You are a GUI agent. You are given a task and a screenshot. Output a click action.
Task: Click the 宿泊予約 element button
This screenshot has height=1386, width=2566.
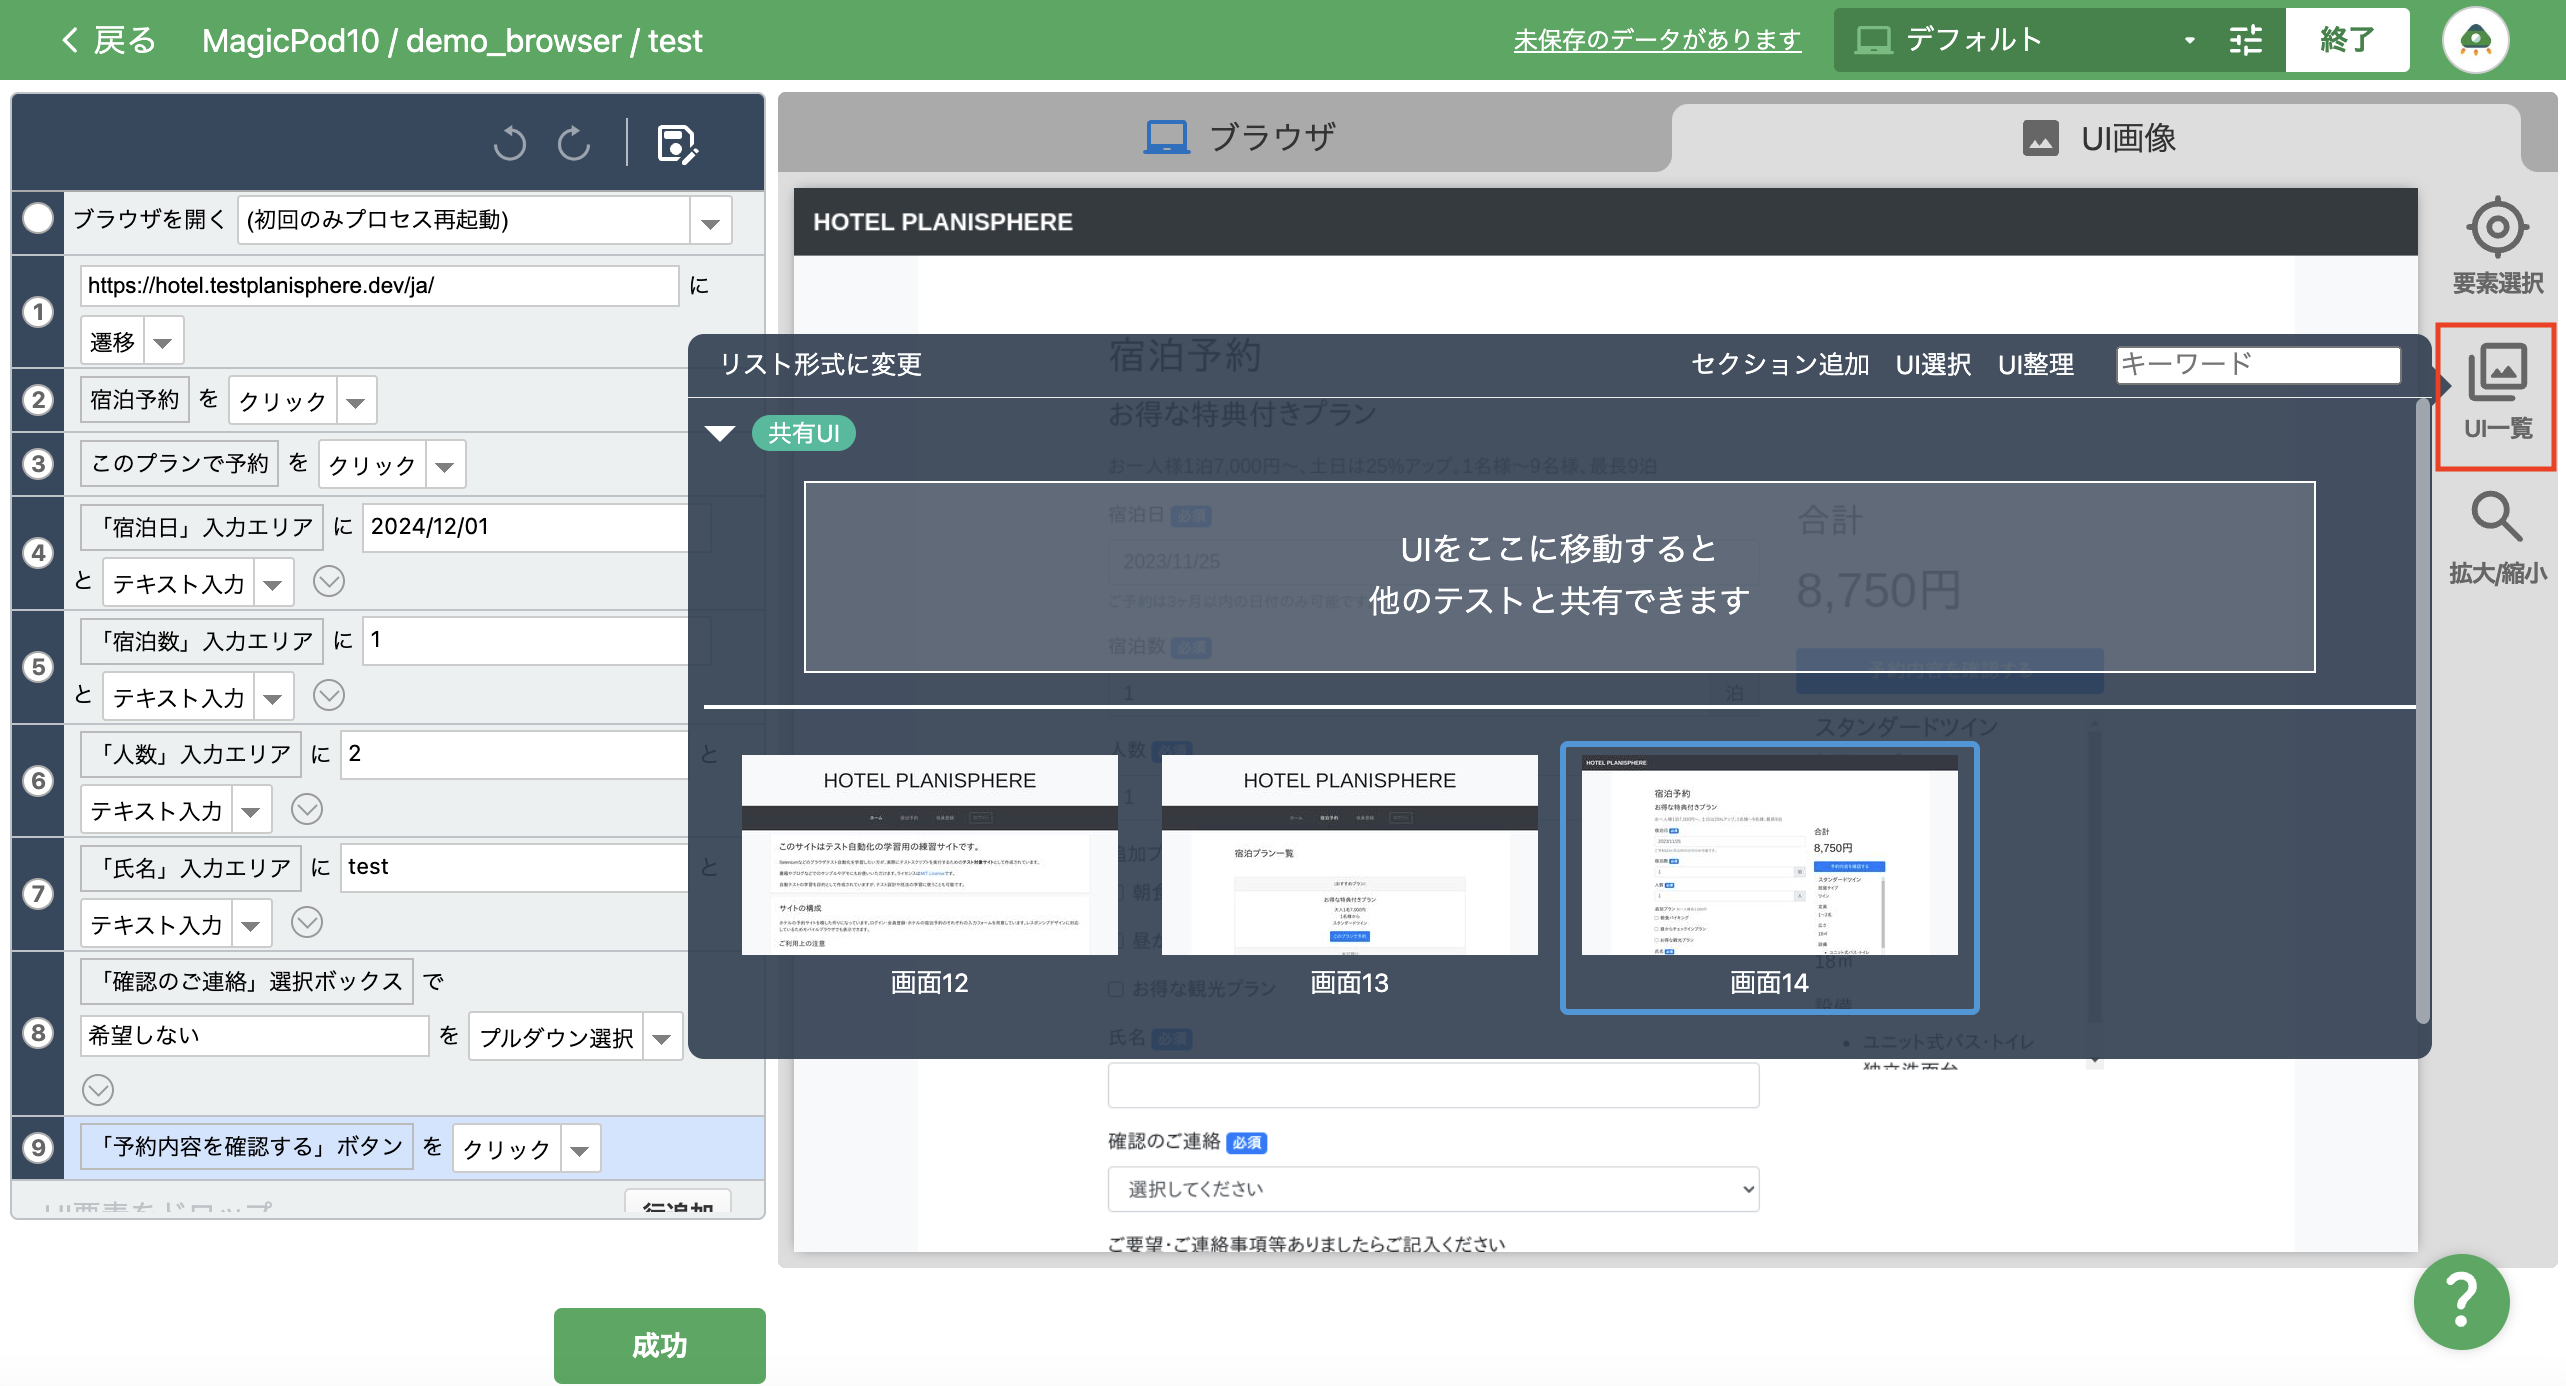pos(134,400)
